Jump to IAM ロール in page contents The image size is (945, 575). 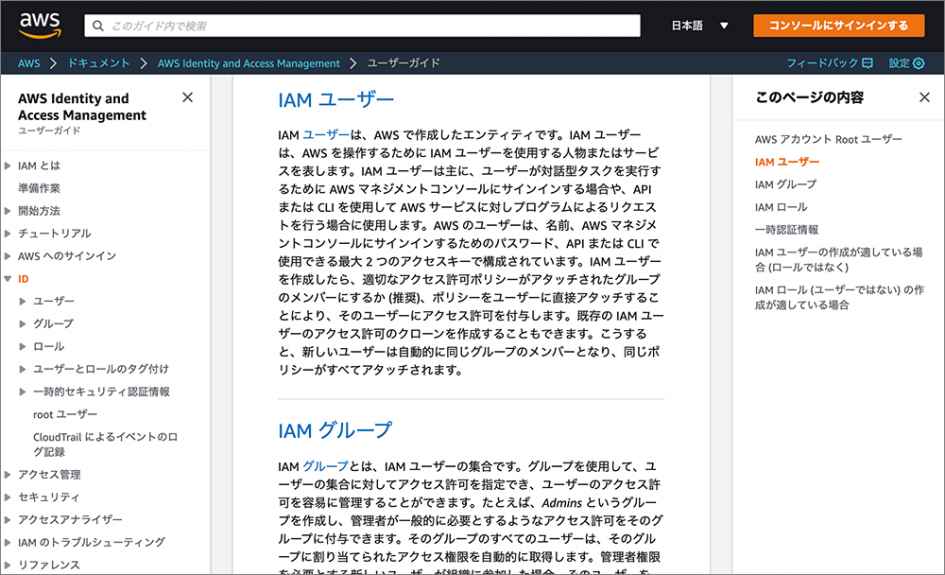[781, 207]
